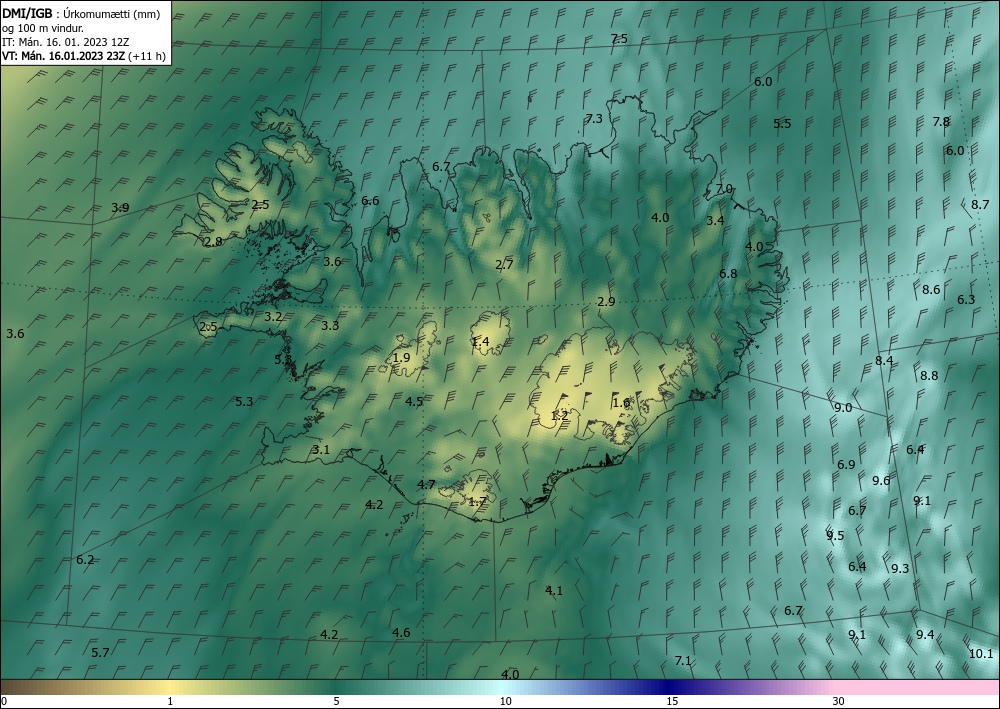Click the 9.3 value on the map
The height and width of the screenshot is (709, 1000).
(900, 569)
